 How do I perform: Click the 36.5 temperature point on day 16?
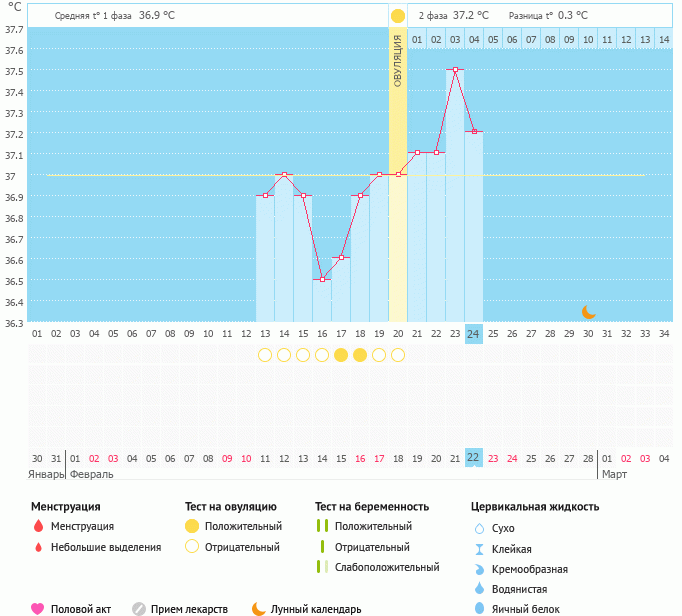[322, 280]
